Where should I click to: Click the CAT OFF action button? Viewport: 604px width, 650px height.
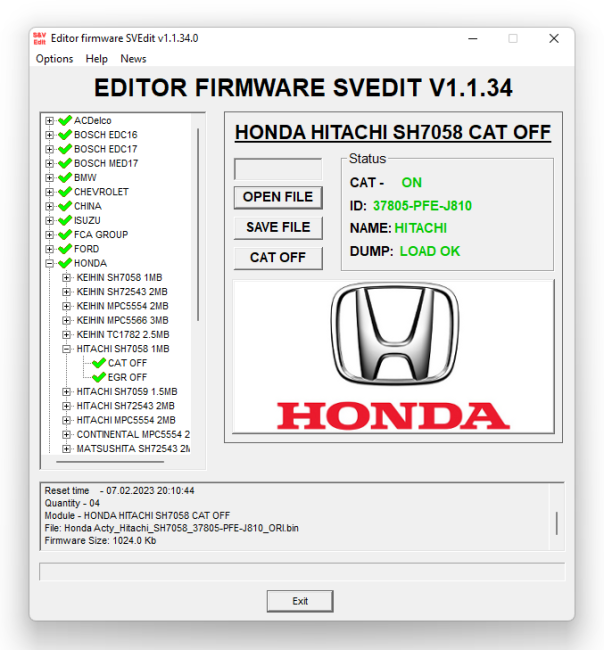(278, 258)
